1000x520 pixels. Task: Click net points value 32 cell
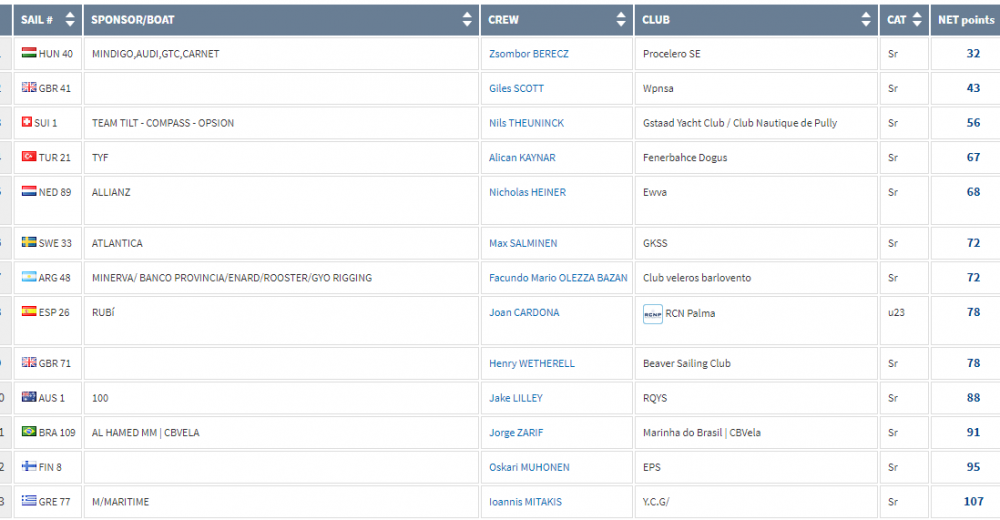tap(972, 54)
